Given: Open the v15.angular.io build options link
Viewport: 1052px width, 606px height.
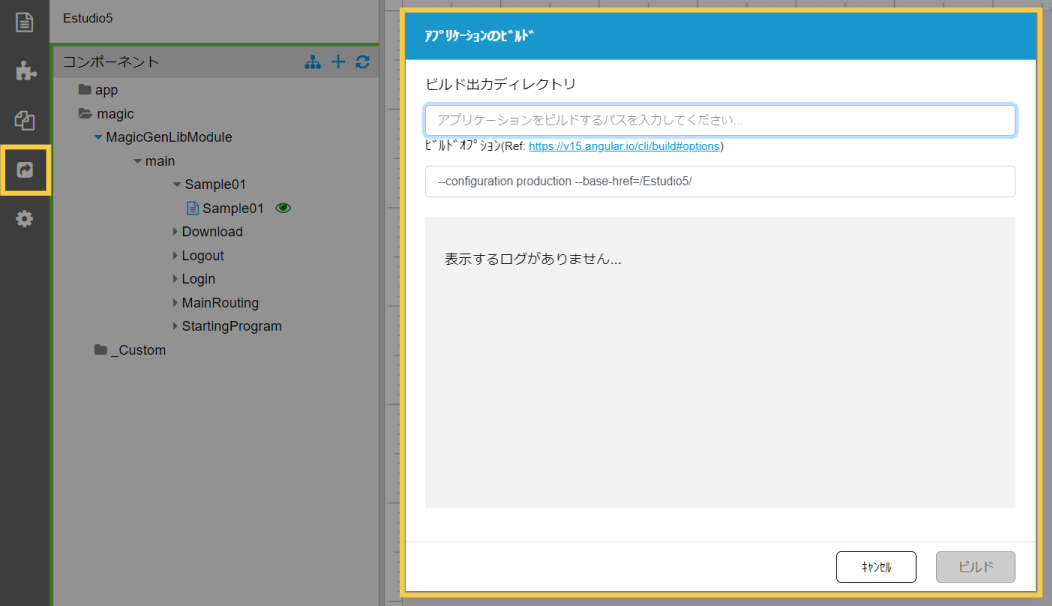Looking at the screenshot, I should [623, 146].
